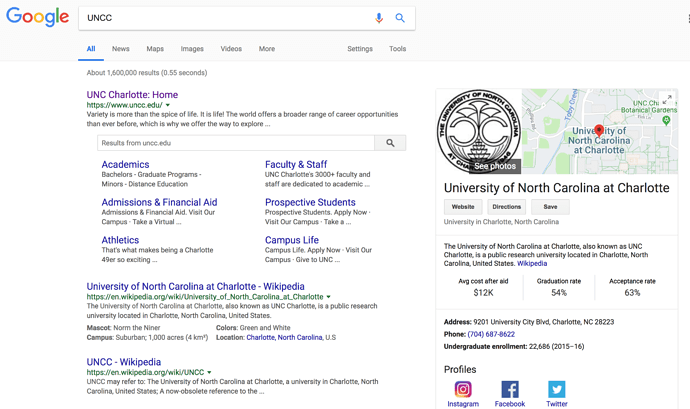Open the Campus Life sitelink
The height and width of the screenshot is (409, 690).
click(x=292, y=240)
